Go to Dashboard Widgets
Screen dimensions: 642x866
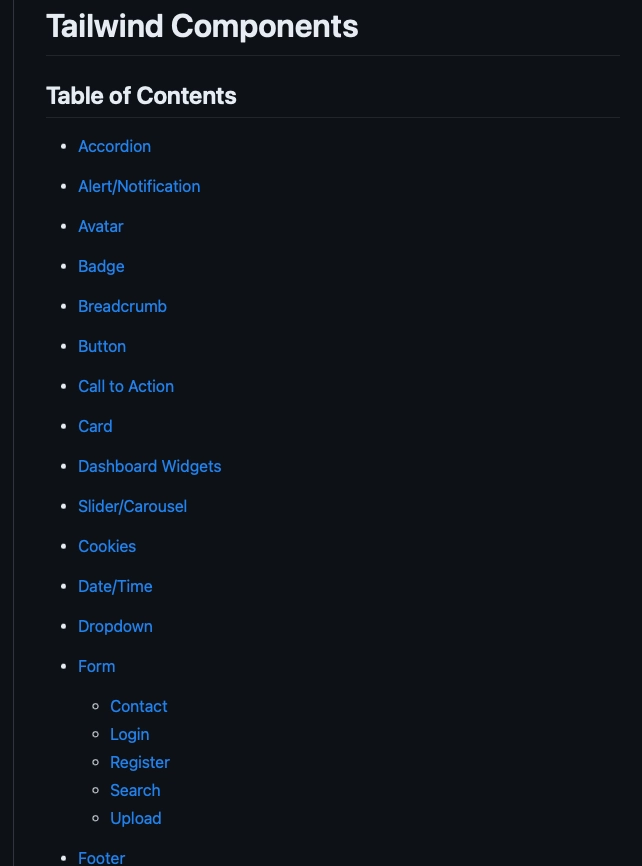(x=149, y=466)
